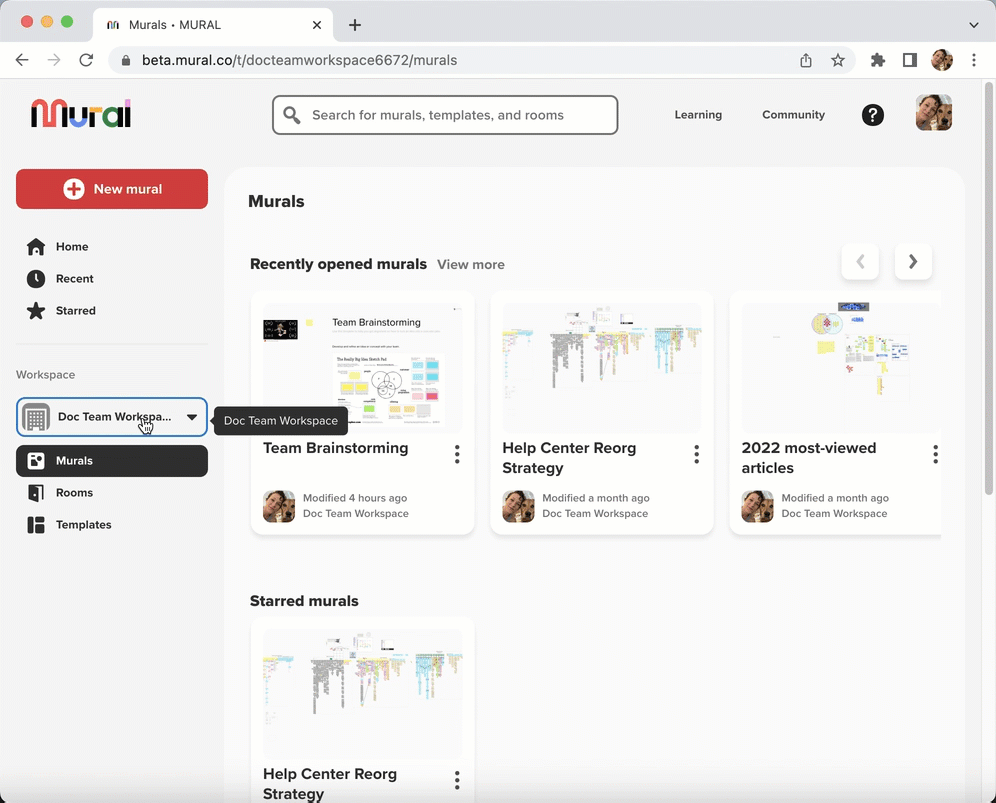Click the red New mural button
This screenshot has height=803, width=996.
[x=112, y=189]
